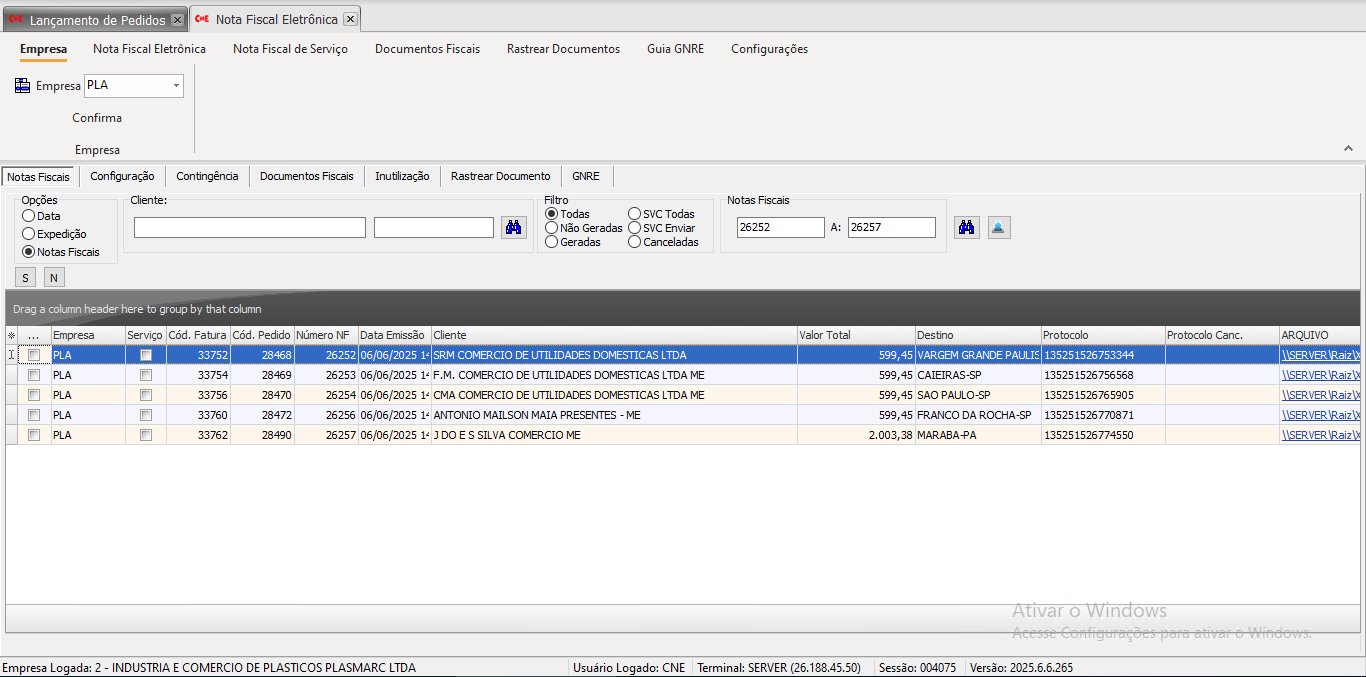Open the Guia GNRE ribbon menu
This screenshot has height=677, width=1366.
click(x=675, y=49)
